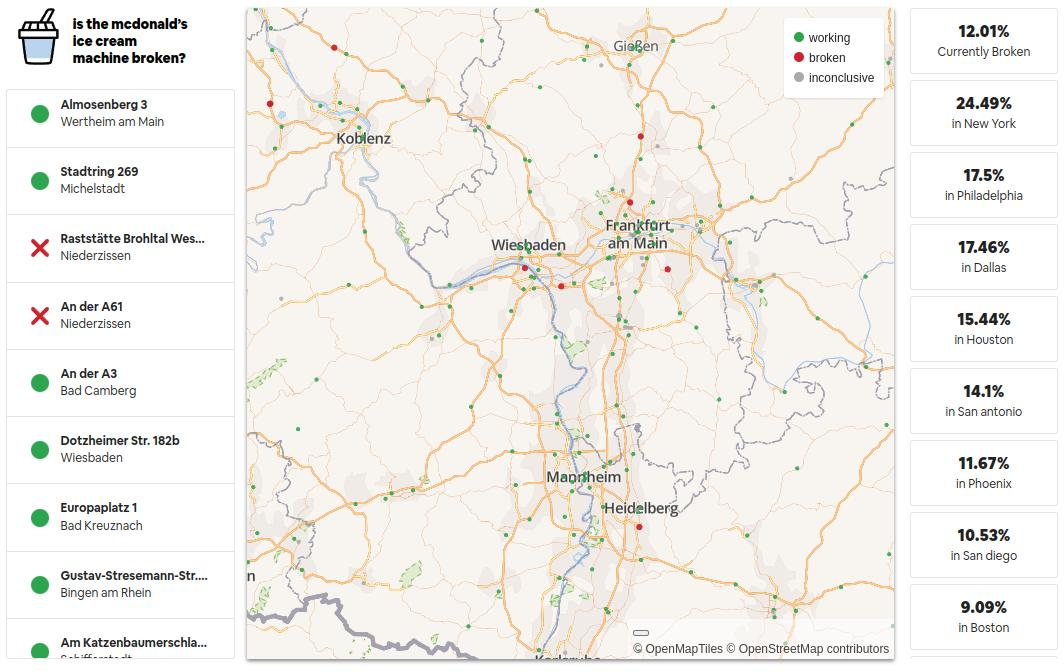Click the '9.09% in Boston' stat
The height and width of the screenshot is (672, 1064).
coord(983,616)
